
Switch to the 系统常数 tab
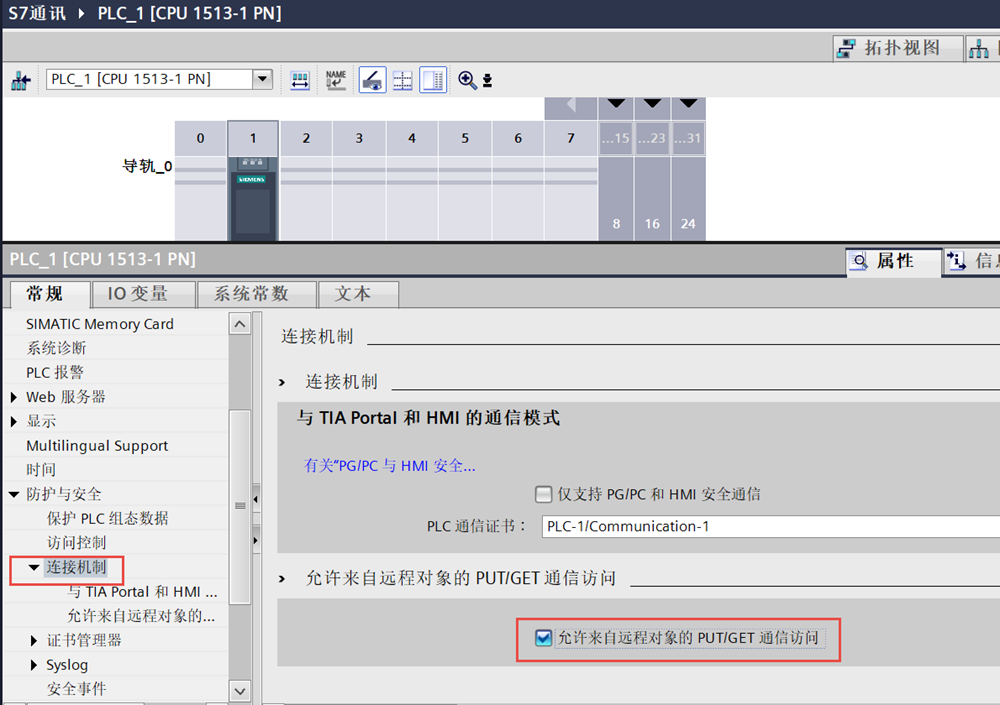point(251,294)
